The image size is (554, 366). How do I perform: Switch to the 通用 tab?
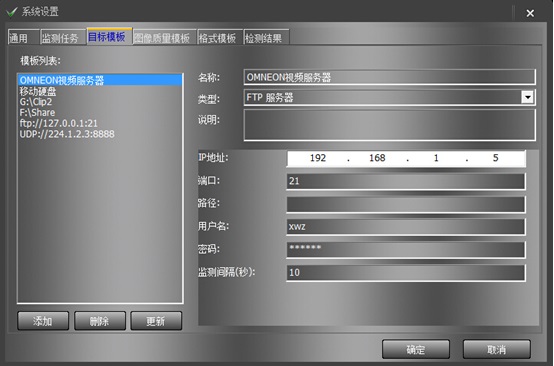click(23, 37)
